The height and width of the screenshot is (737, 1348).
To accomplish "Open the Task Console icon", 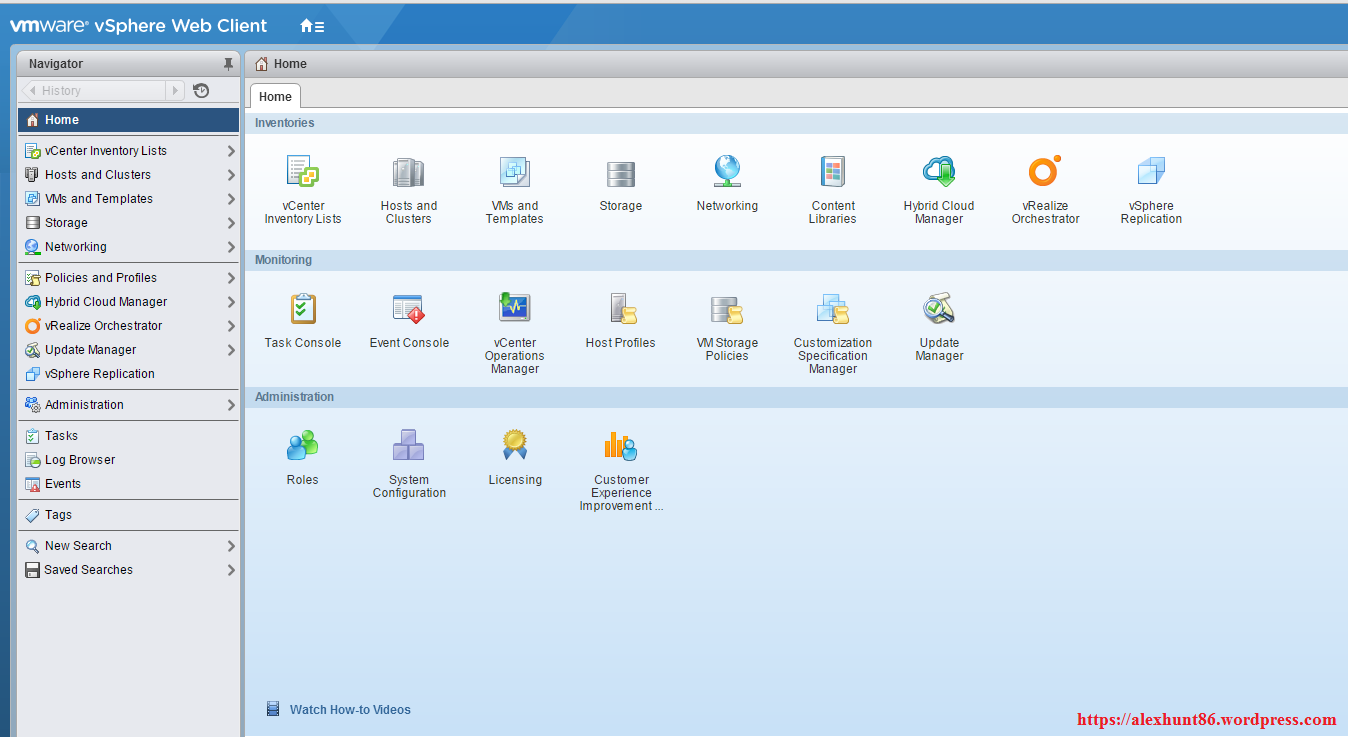I will coord(302,309).
